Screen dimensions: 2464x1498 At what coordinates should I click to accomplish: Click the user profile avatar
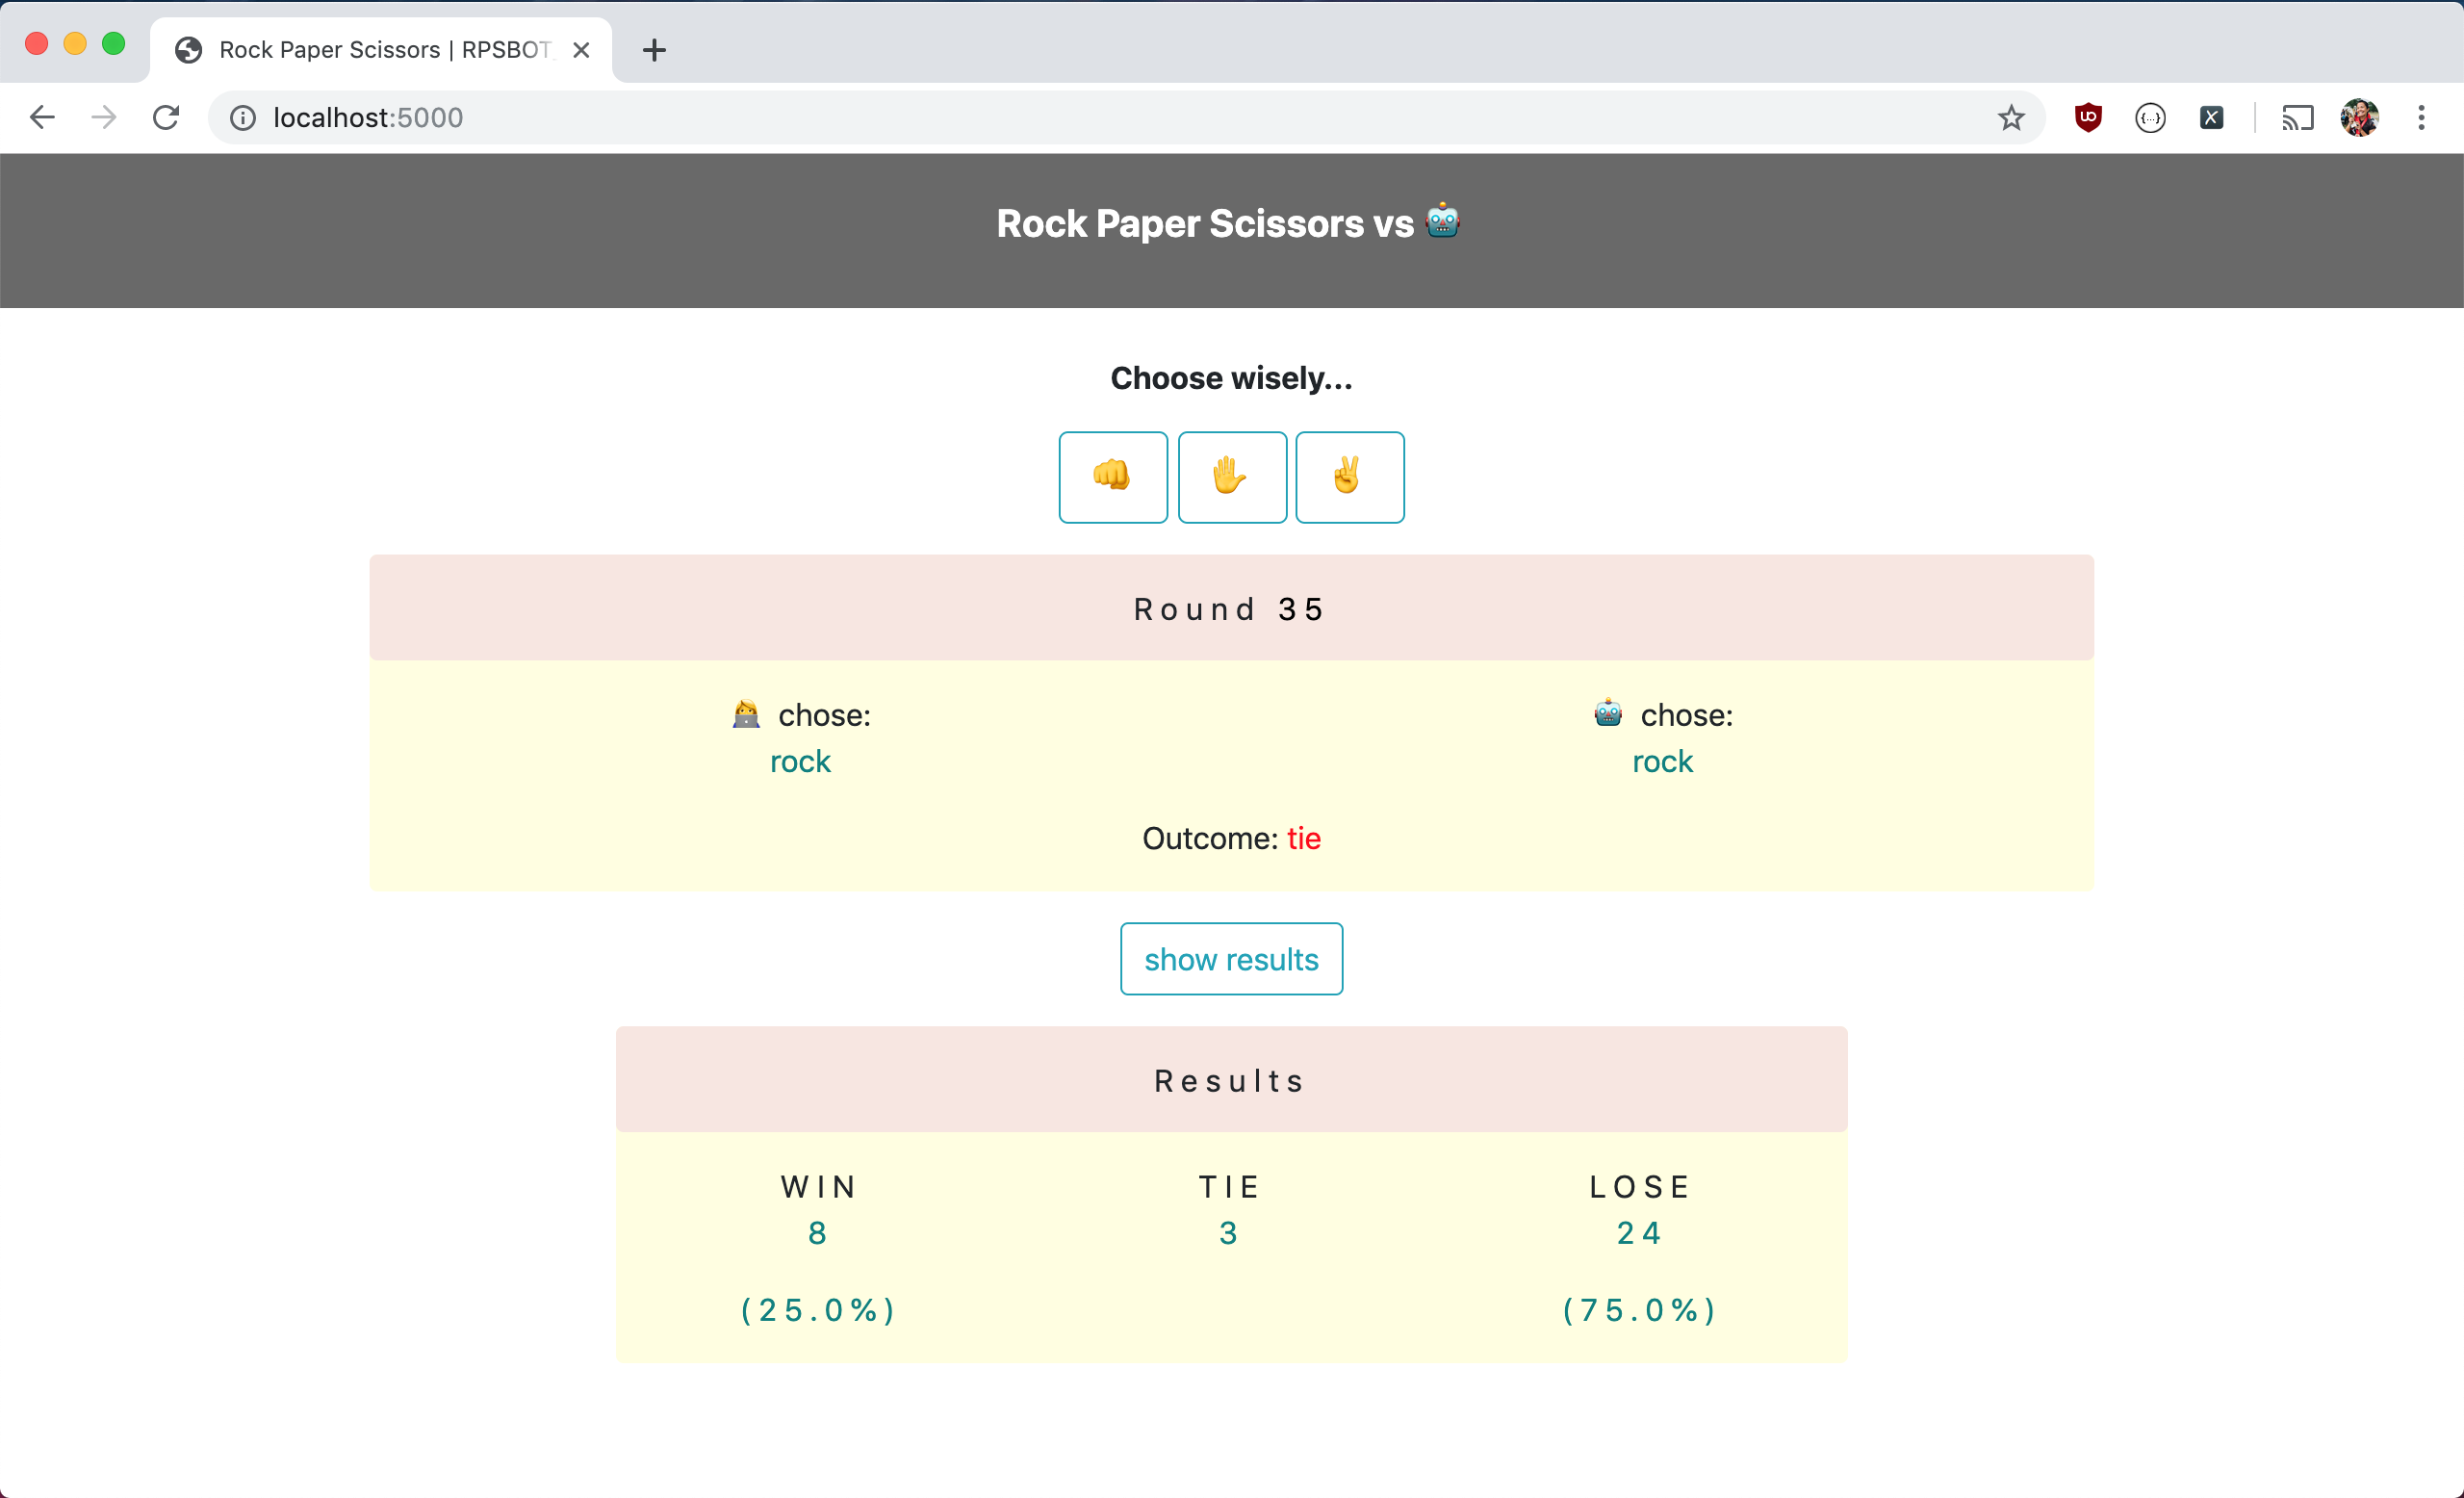tap(2359, 118)
